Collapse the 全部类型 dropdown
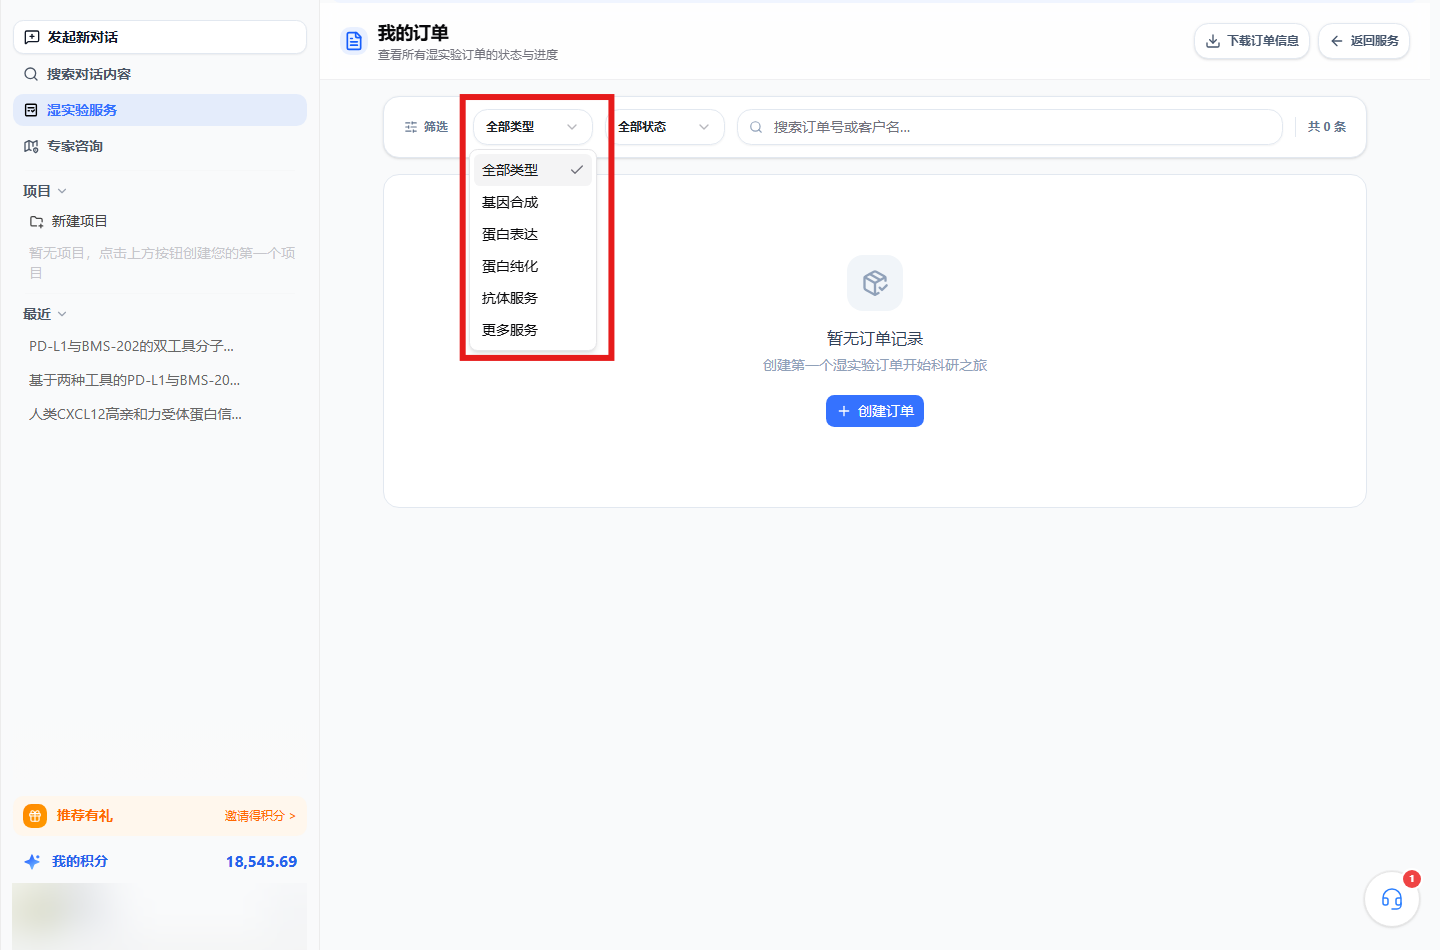1440x950 pixels. coord(533,127)
